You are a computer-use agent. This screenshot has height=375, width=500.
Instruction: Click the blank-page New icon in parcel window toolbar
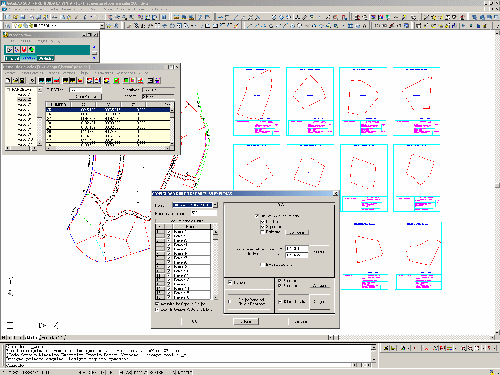[8, 80]
